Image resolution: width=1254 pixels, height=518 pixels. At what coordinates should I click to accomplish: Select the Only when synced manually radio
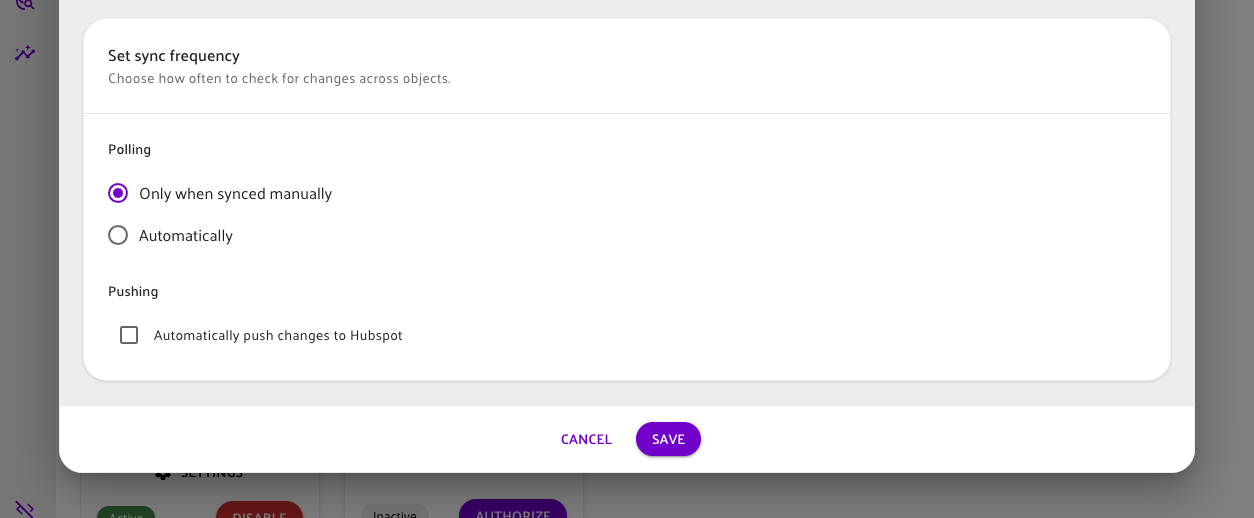point(118,193)
